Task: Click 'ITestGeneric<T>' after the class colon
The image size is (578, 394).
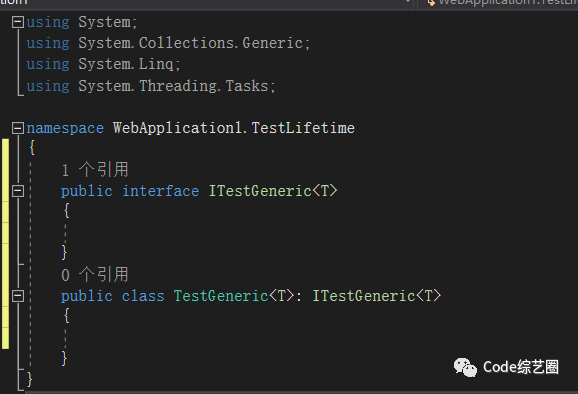Action: [377, 296]
